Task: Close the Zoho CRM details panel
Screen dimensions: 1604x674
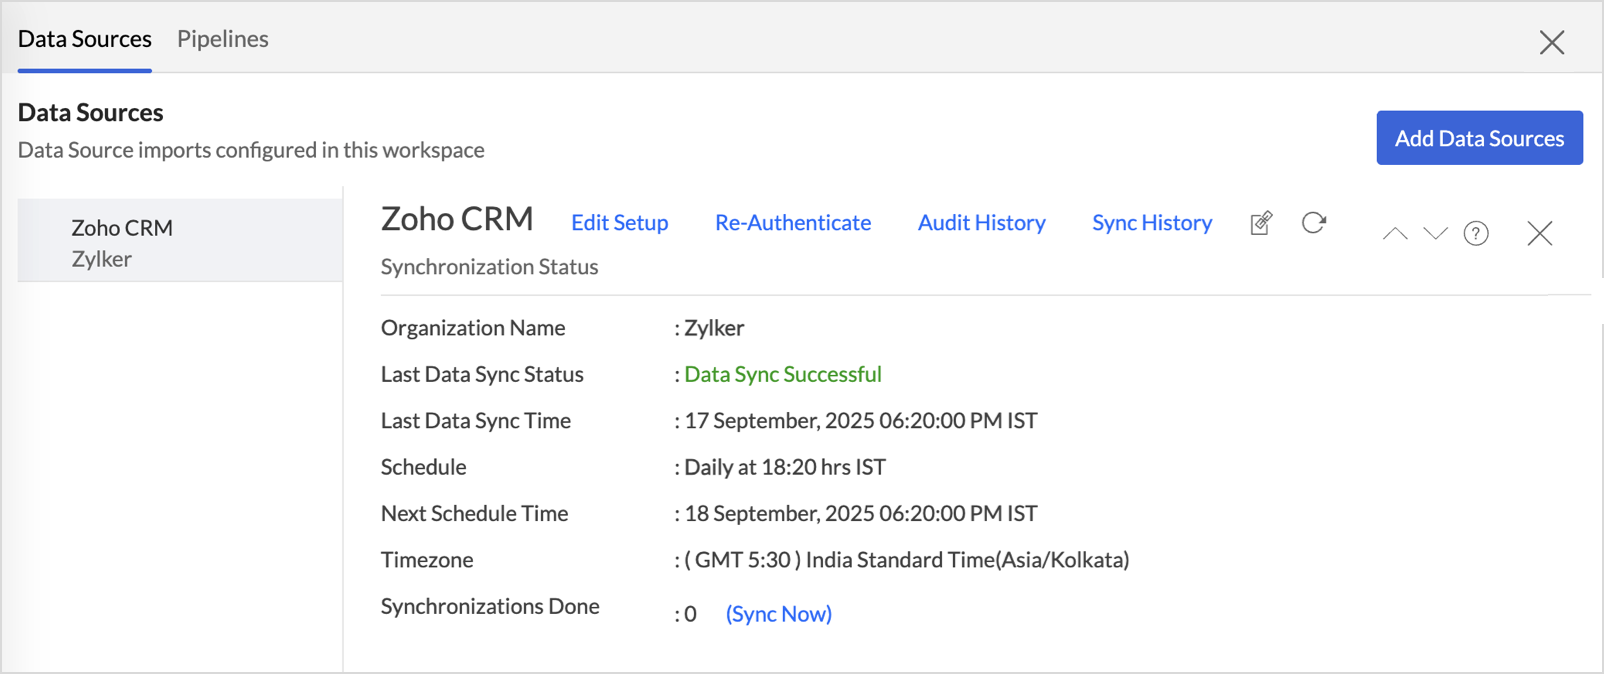Action: point(1540,233)
